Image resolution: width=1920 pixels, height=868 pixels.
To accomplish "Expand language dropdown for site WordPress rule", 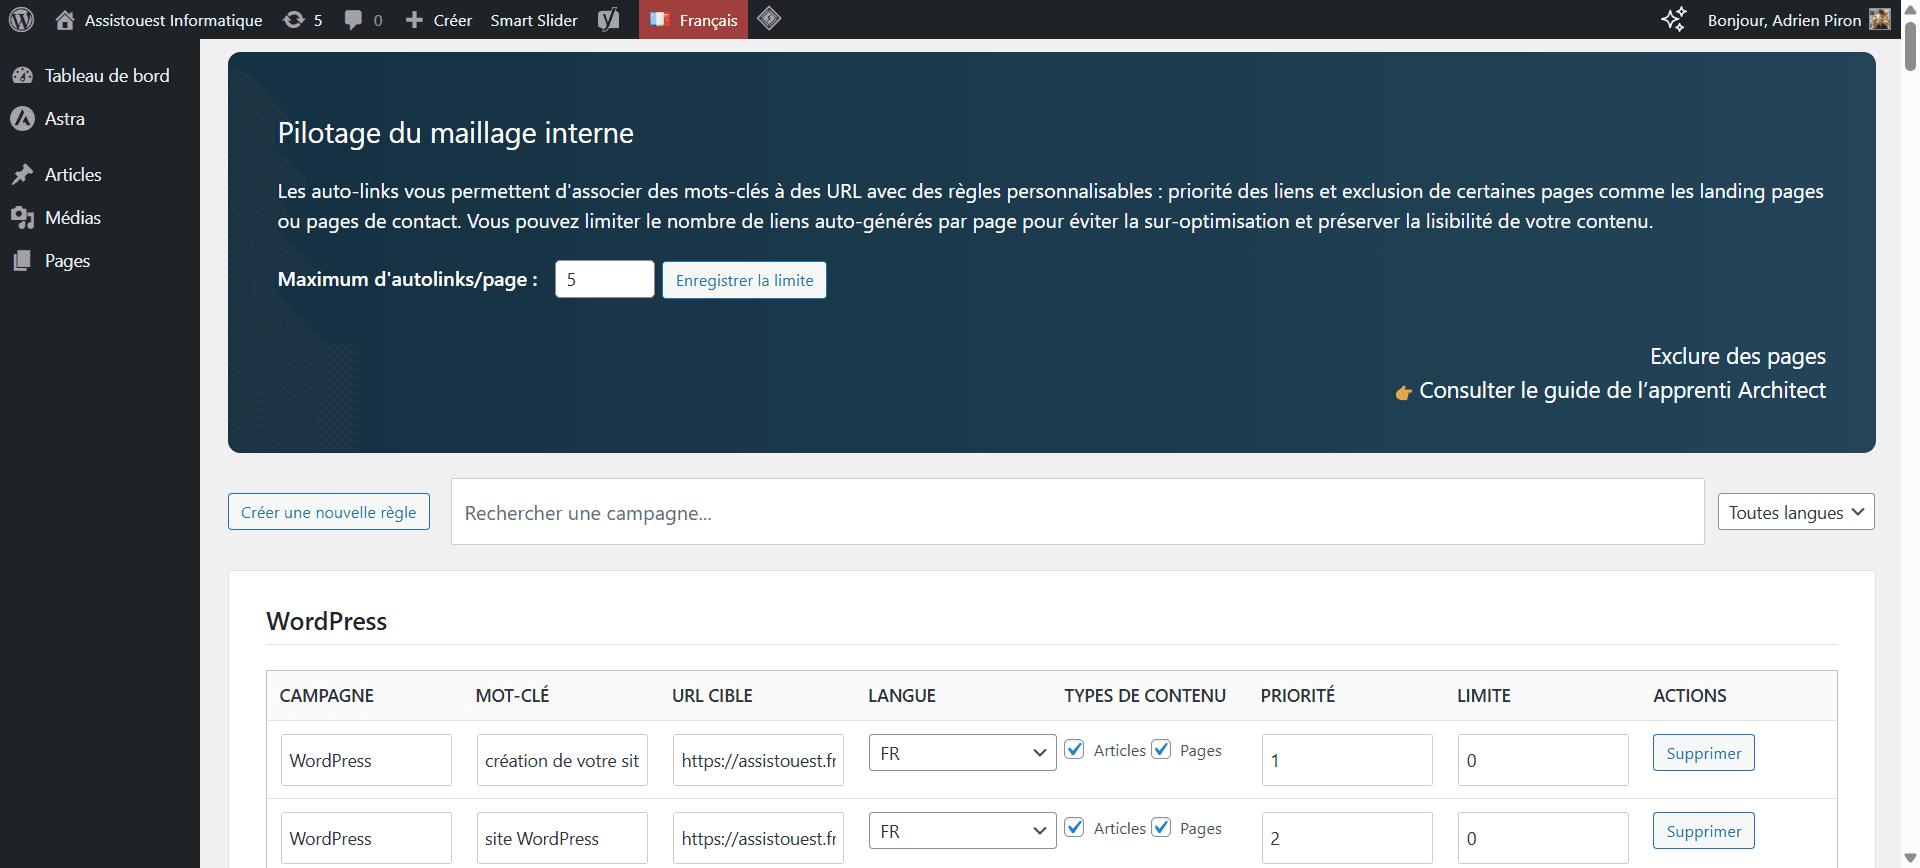I will point(962,831).
